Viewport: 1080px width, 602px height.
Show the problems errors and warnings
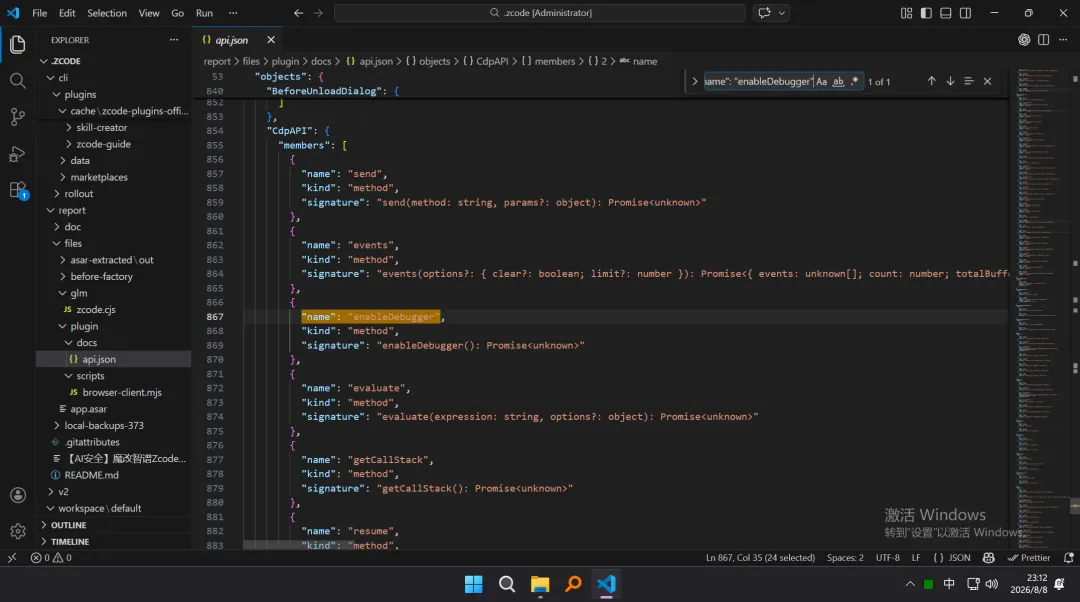pyautogui.click(x=51, y=558)
